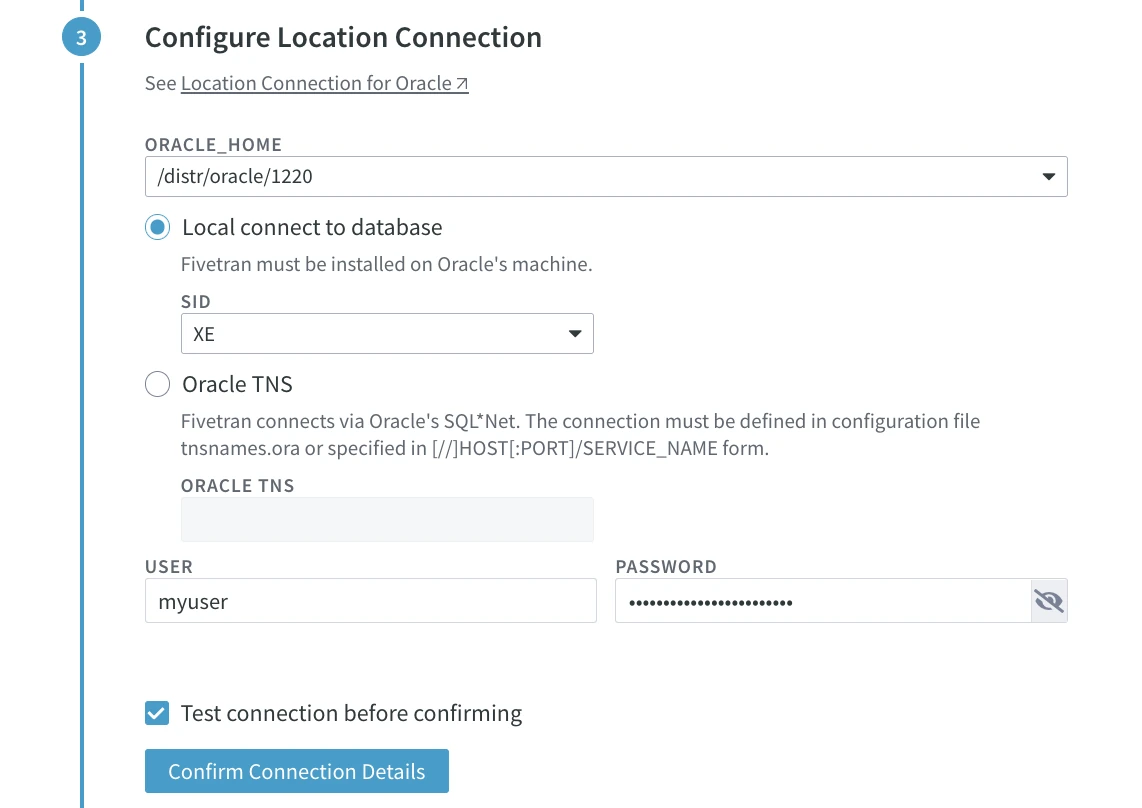Click the step 3 circle indicator
1142x808 pixels.
tap(81, 36)
